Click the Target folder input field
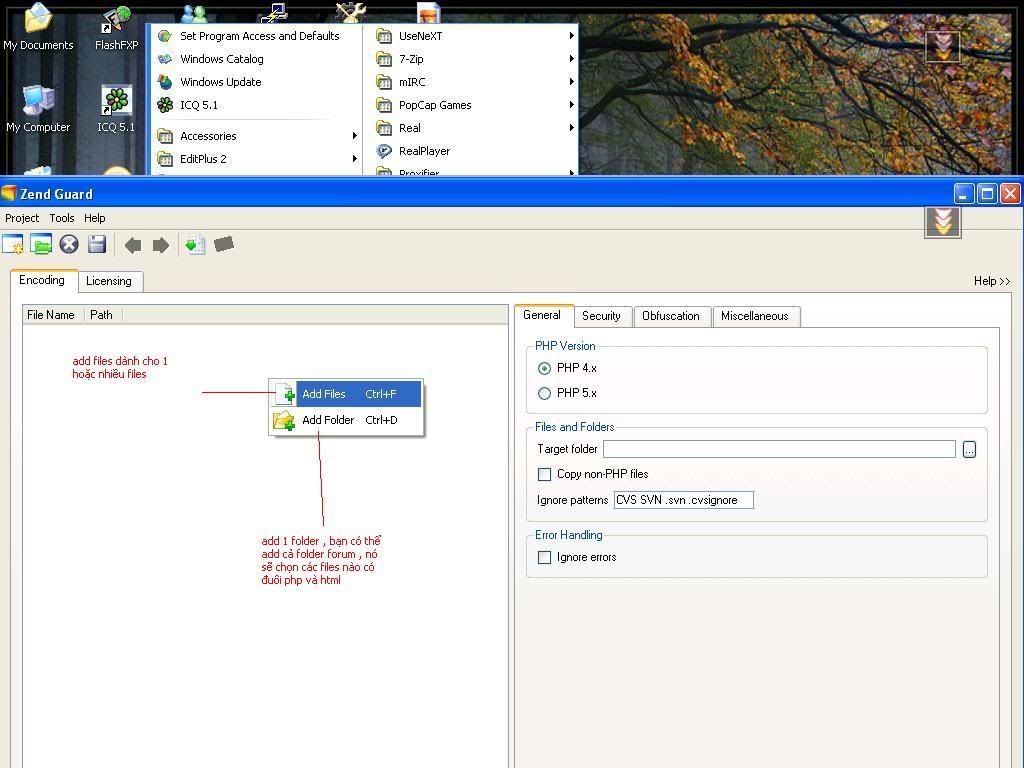Screen dimensions: 1024x768 779,449
